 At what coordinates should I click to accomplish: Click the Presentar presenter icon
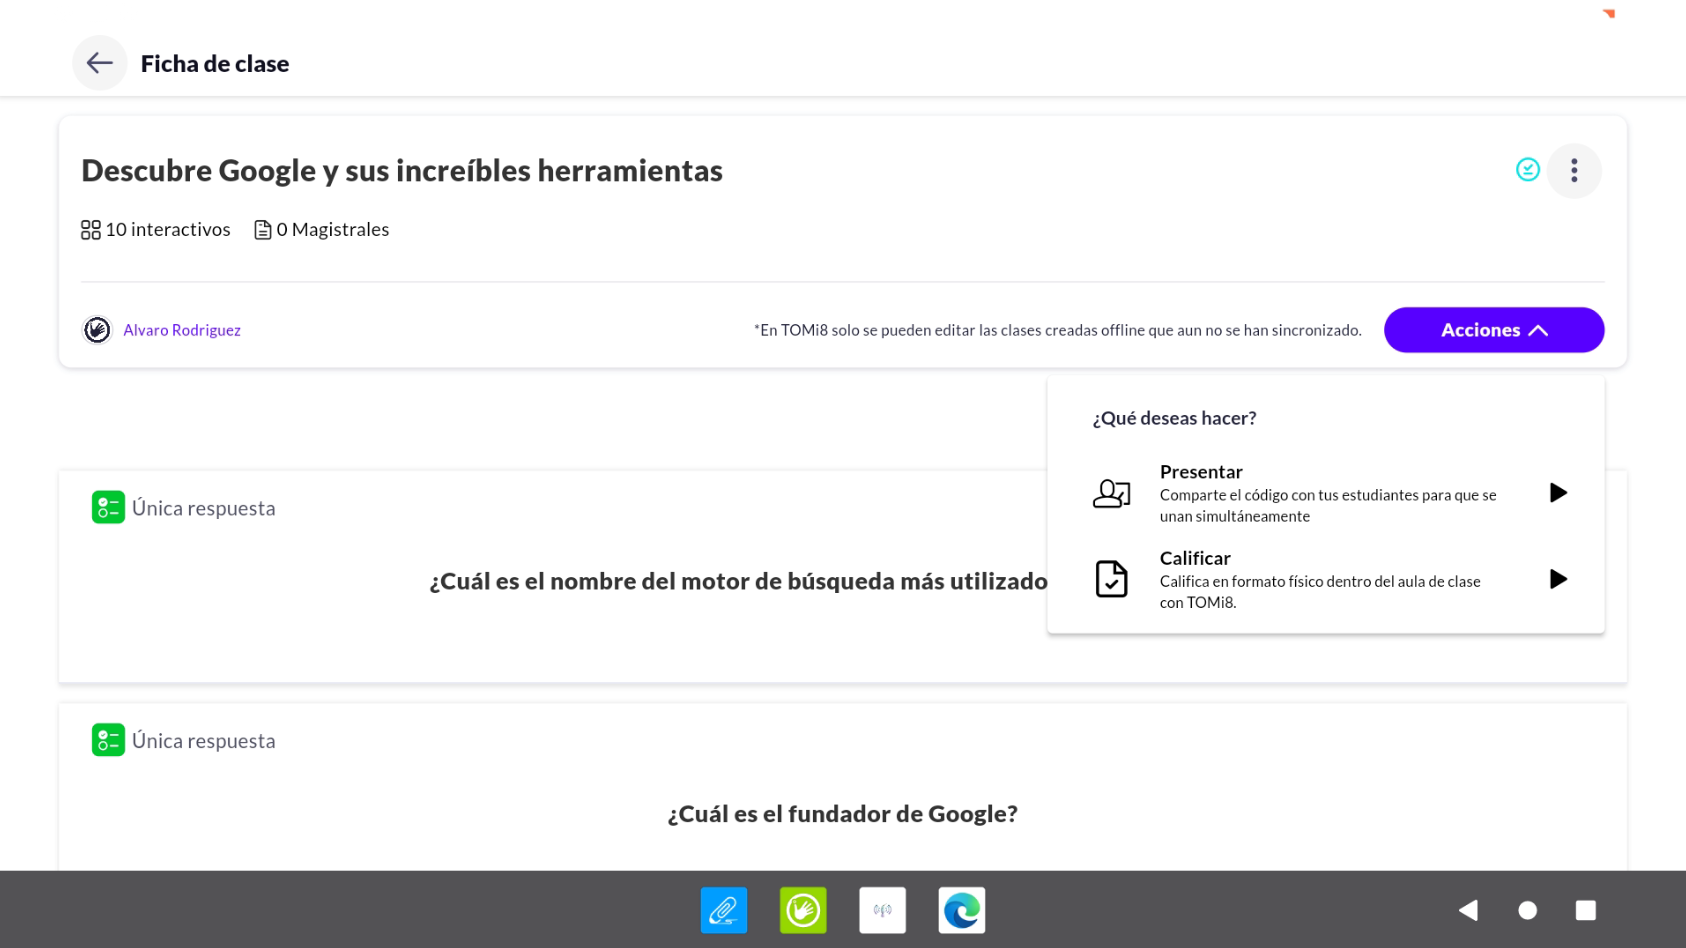[x=1111, y=494]
